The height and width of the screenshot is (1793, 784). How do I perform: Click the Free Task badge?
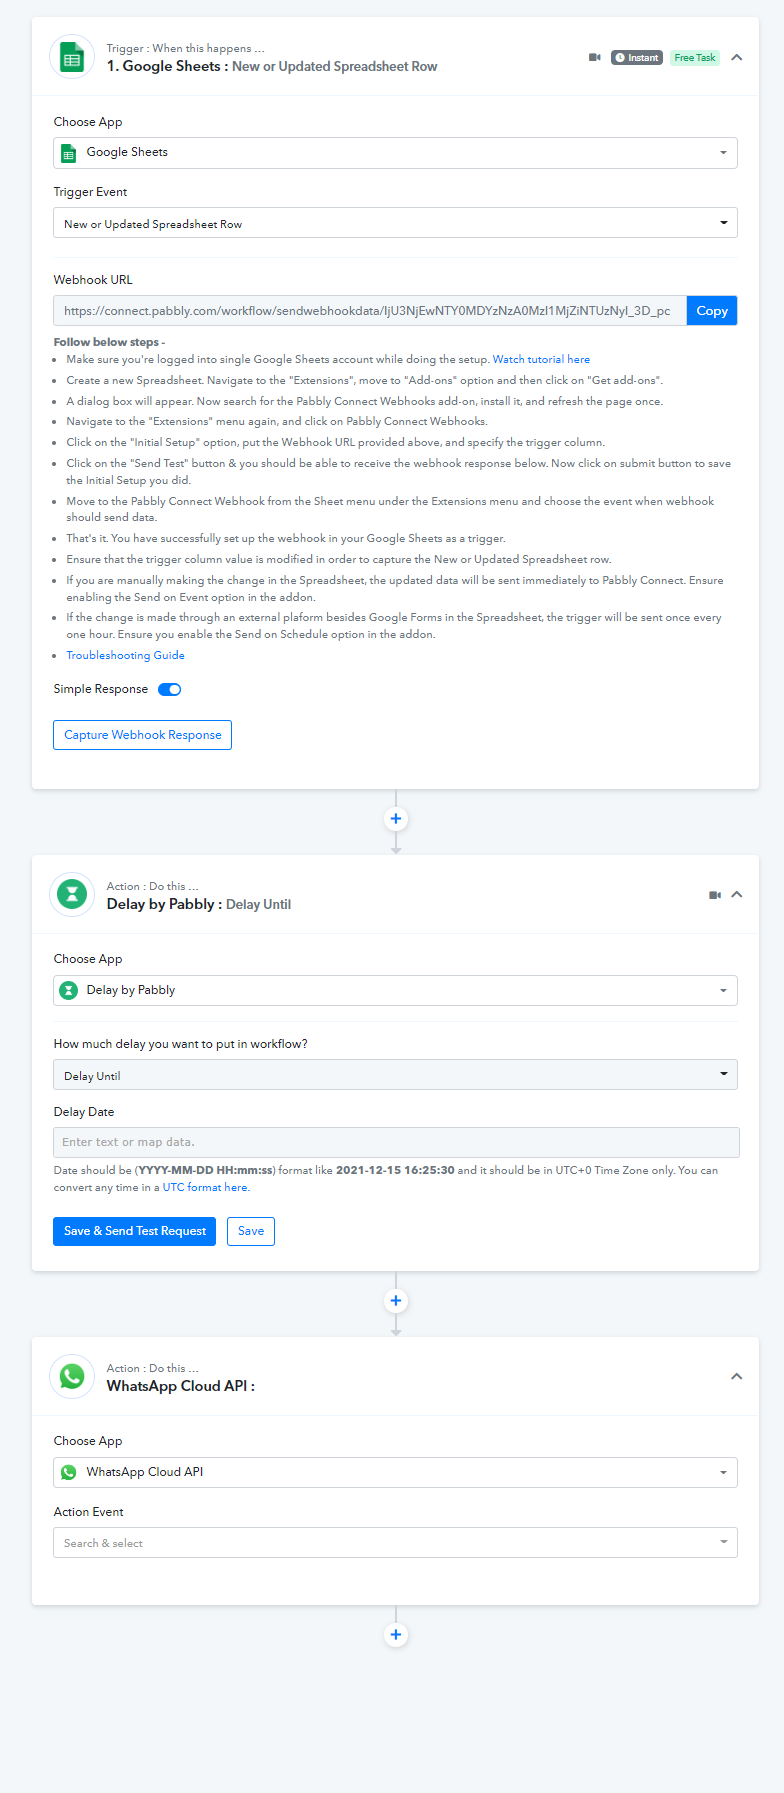(695, 57)
